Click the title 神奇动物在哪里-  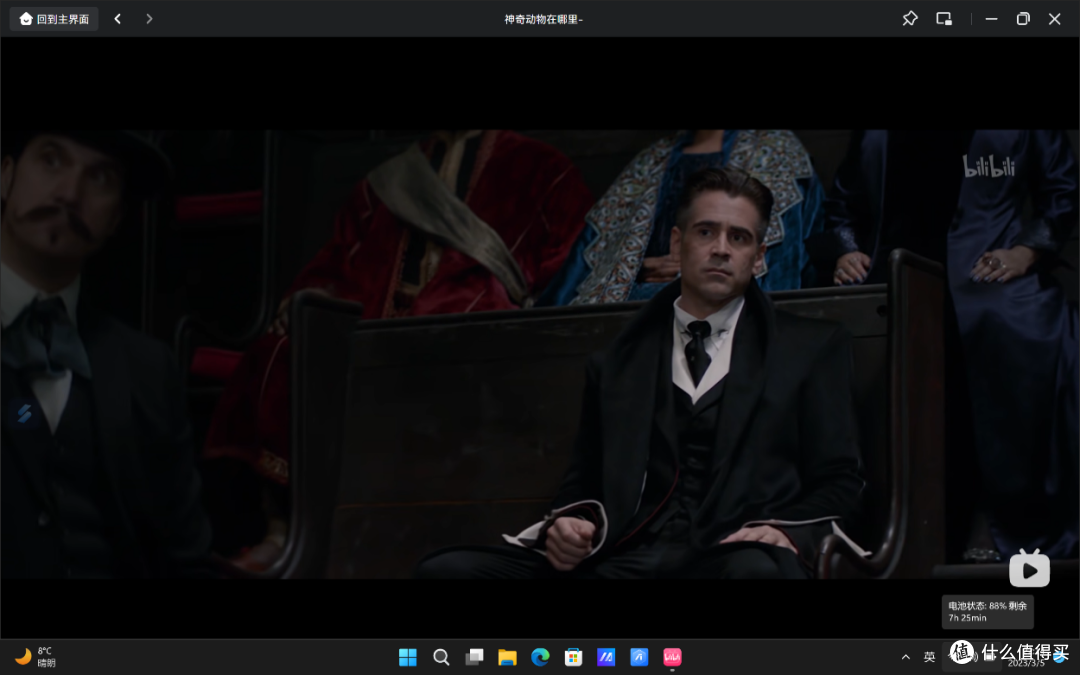click(543, 19)
